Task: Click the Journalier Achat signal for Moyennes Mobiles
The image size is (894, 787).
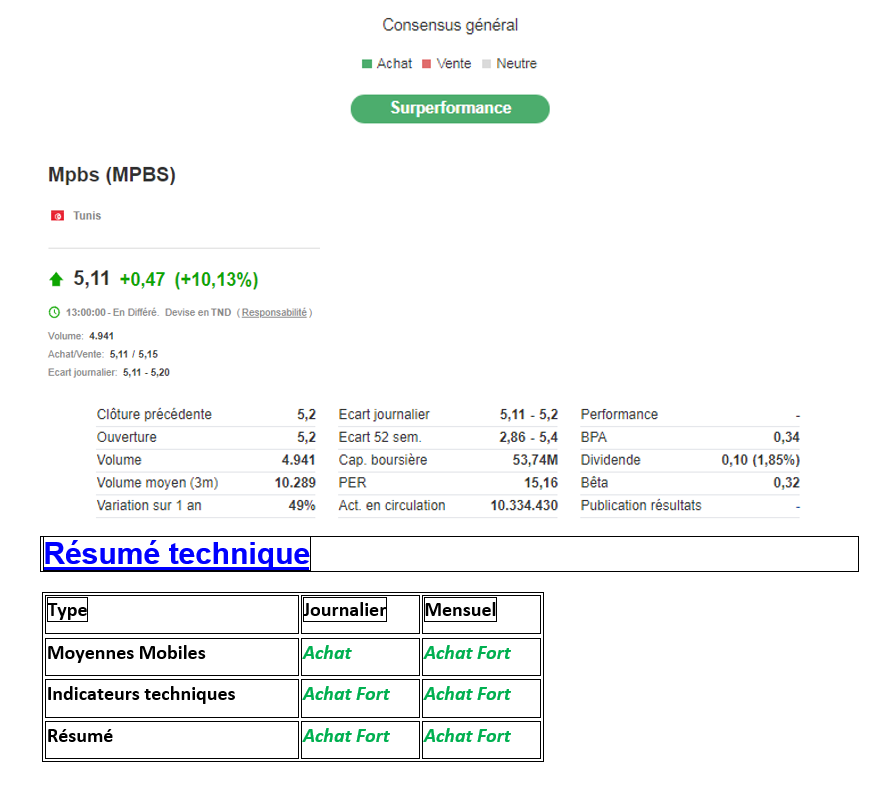Action: pos(327,653)
